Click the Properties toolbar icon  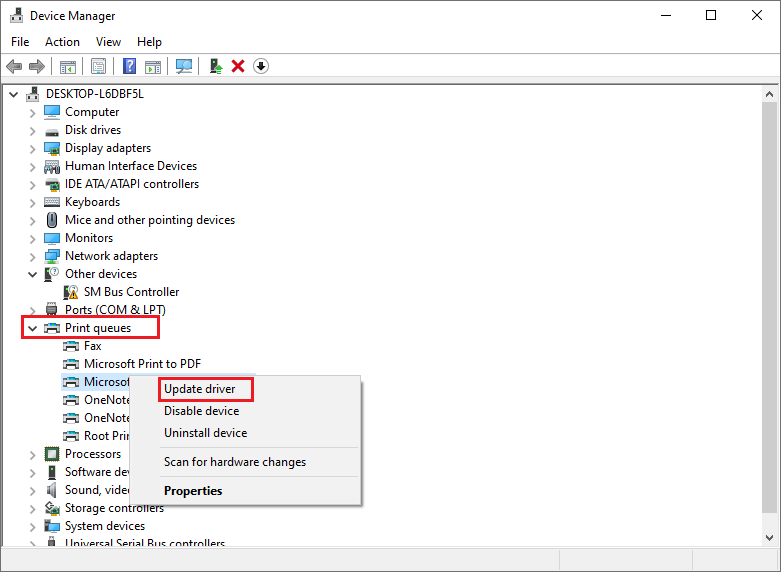coord(98,66)
